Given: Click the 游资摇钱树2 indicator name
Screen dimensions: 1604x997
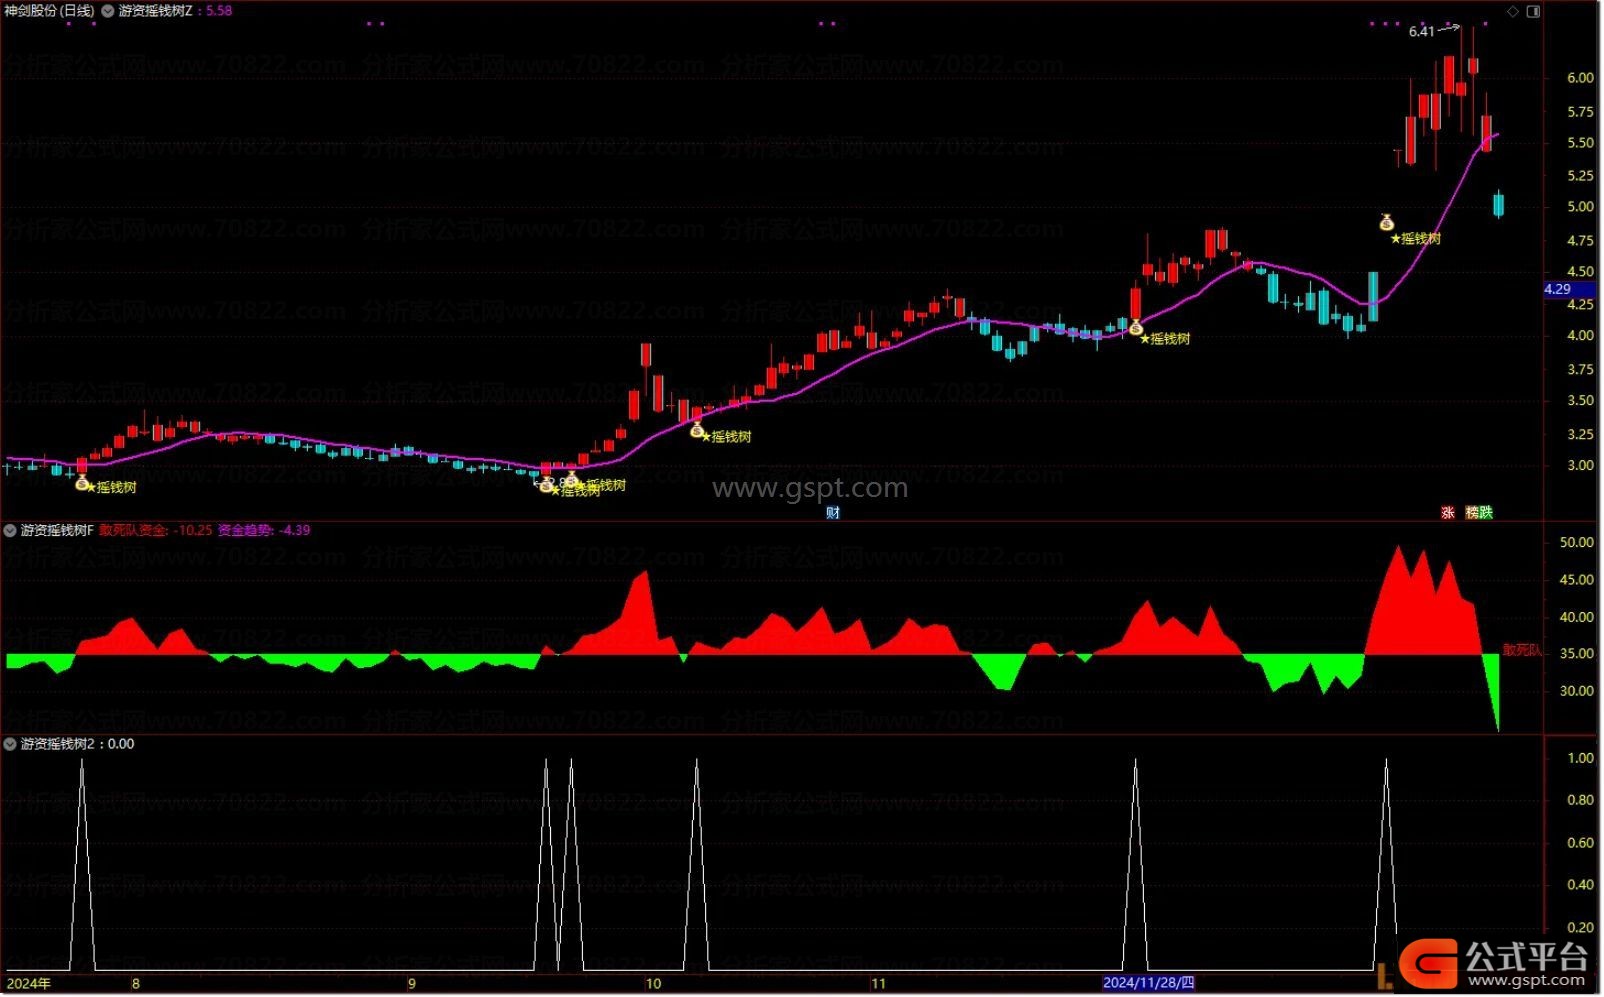Looking at the screenshot, I should tap(57, 744).
